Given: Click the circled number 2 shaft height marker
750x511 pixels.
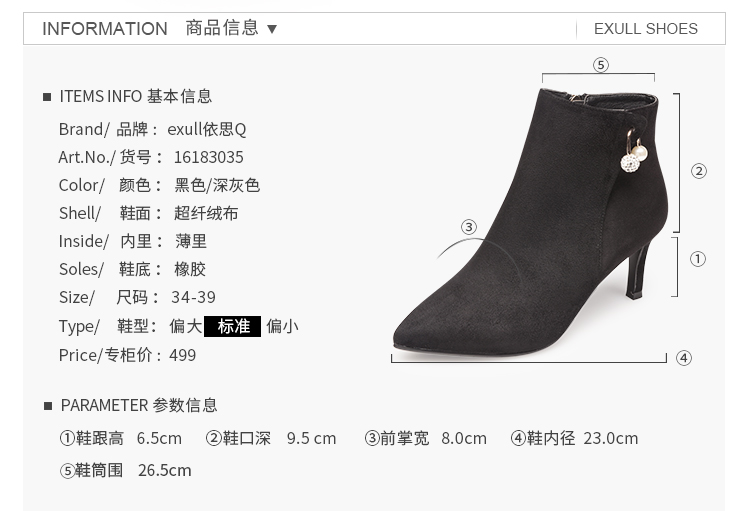Looking at the screenshot, I should point(699,171).
